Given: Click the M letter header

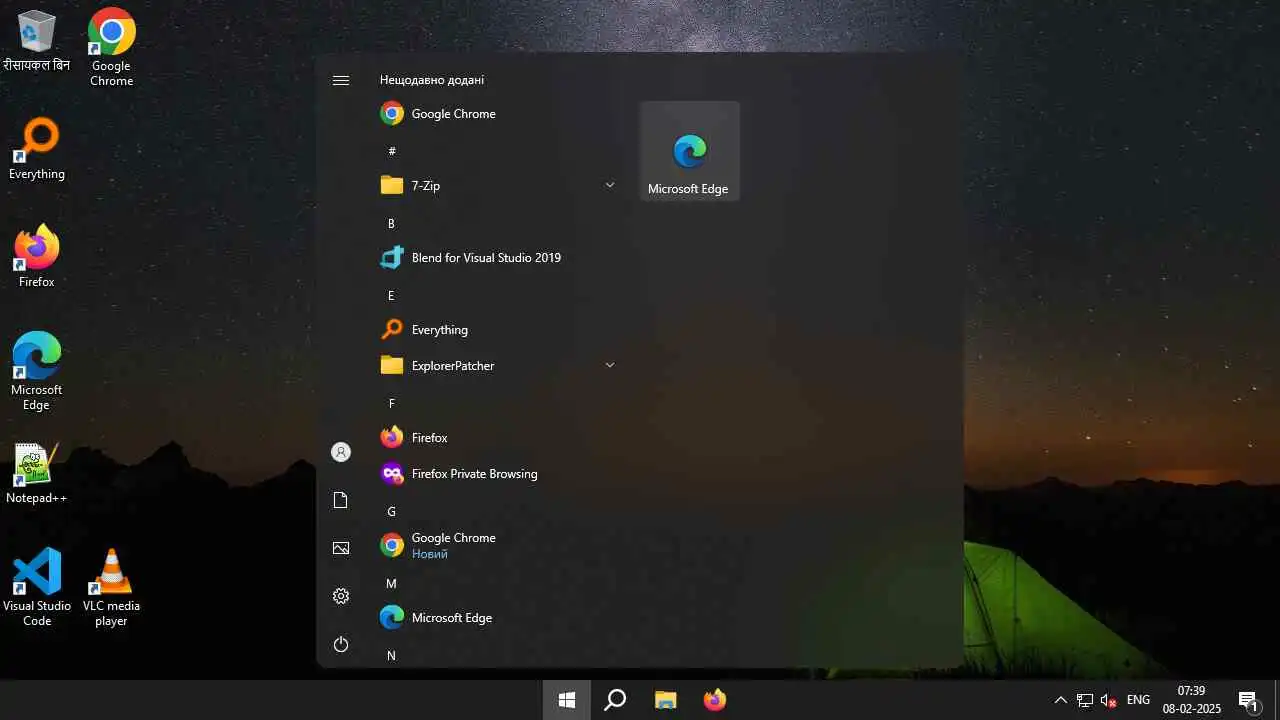Looking at the screenshot, I should point(391,583).
